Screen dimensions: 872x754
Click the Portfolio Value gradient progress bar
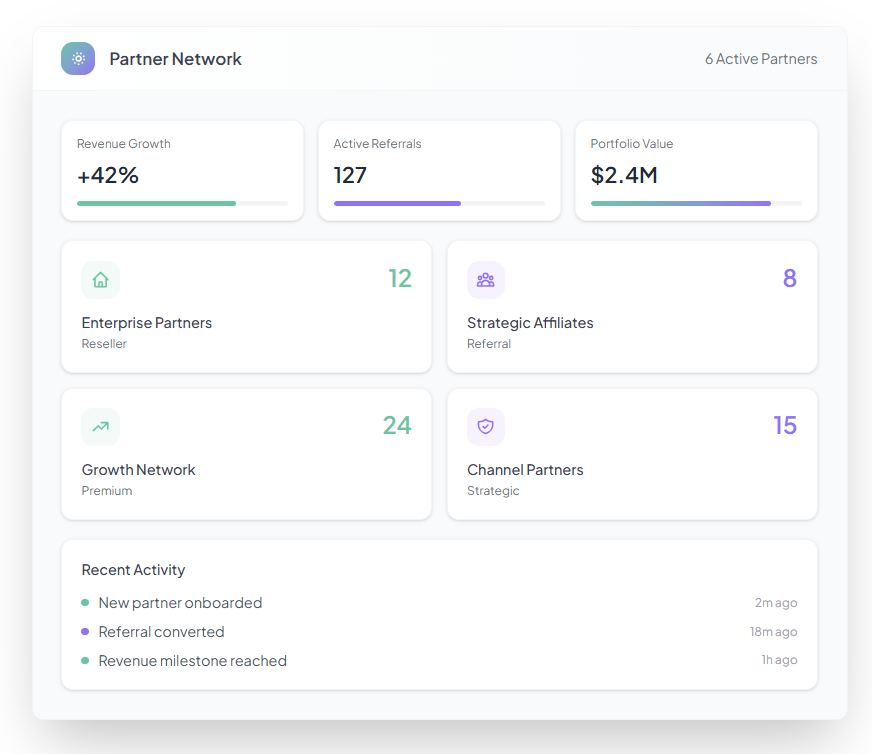pyautogui.click(x=696, y=203)
